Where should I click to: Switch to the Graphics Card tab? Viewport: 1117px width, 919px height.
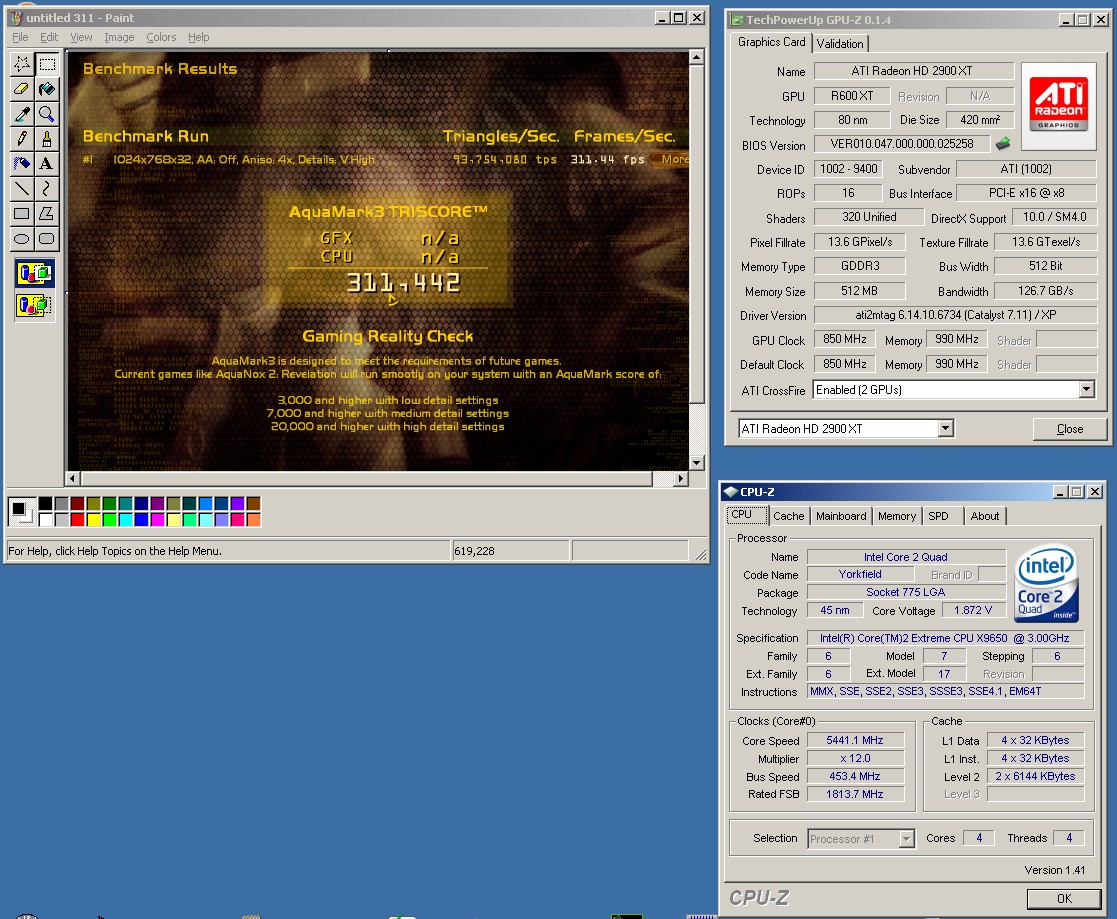click(771, 42)
